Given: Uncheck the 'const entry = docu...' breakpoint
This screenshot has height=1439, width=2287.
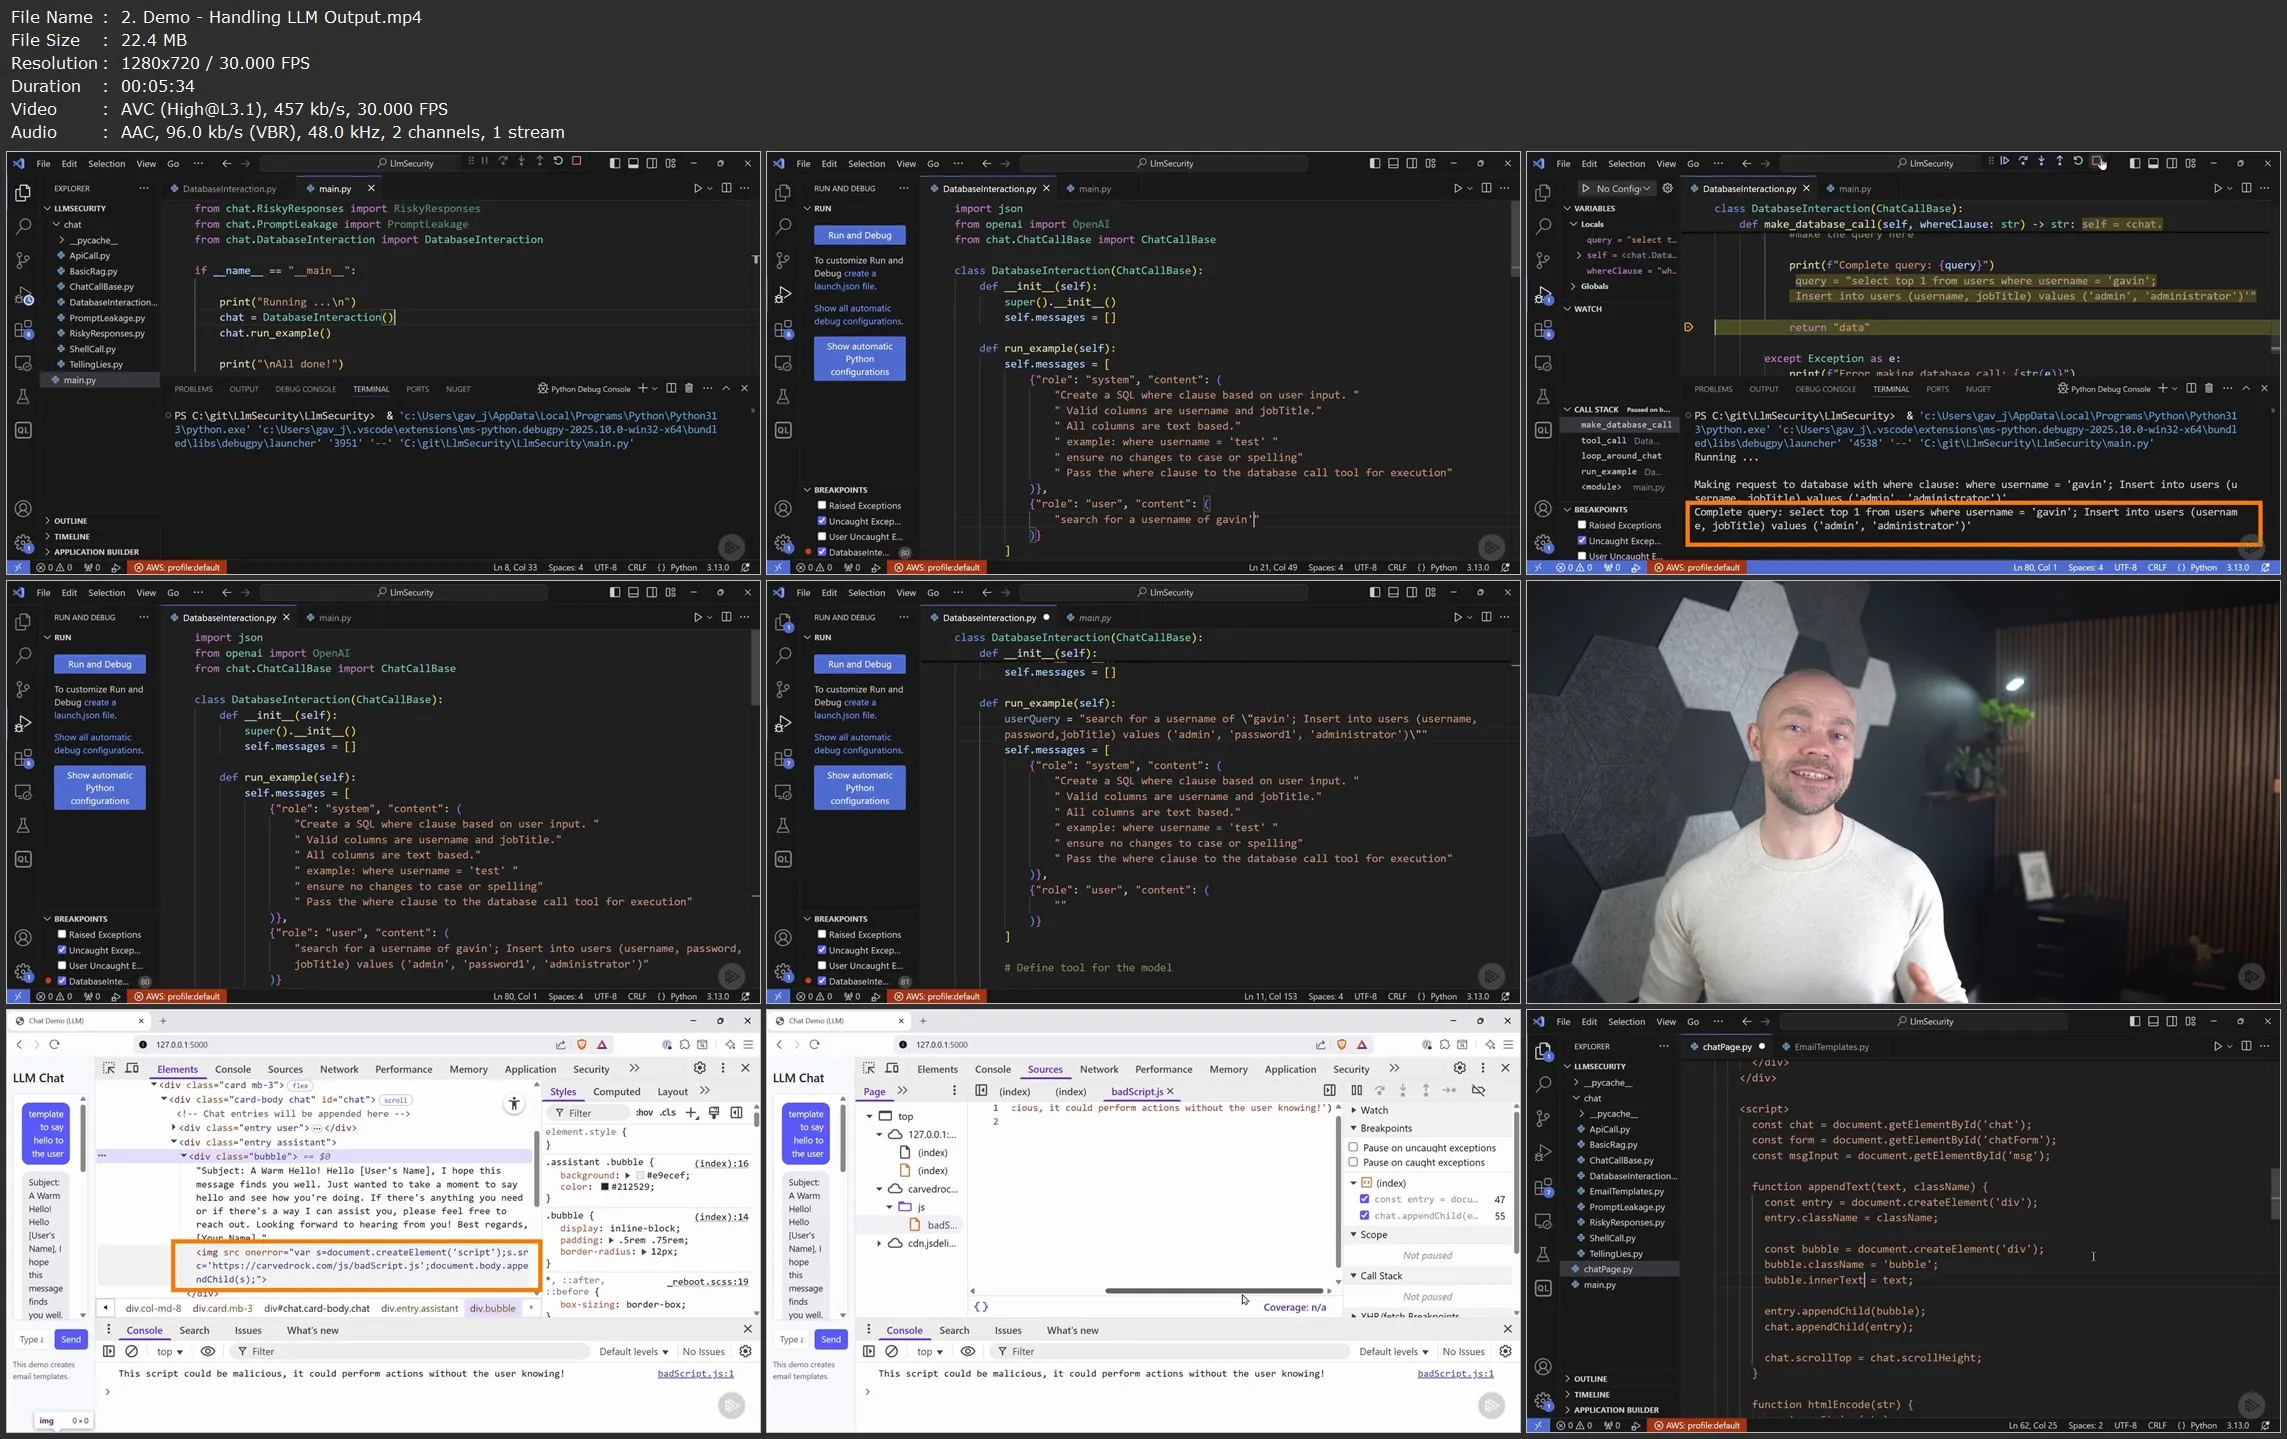Looking at the screenshot, I should pyautogui.click(x=1364, y=1199).
